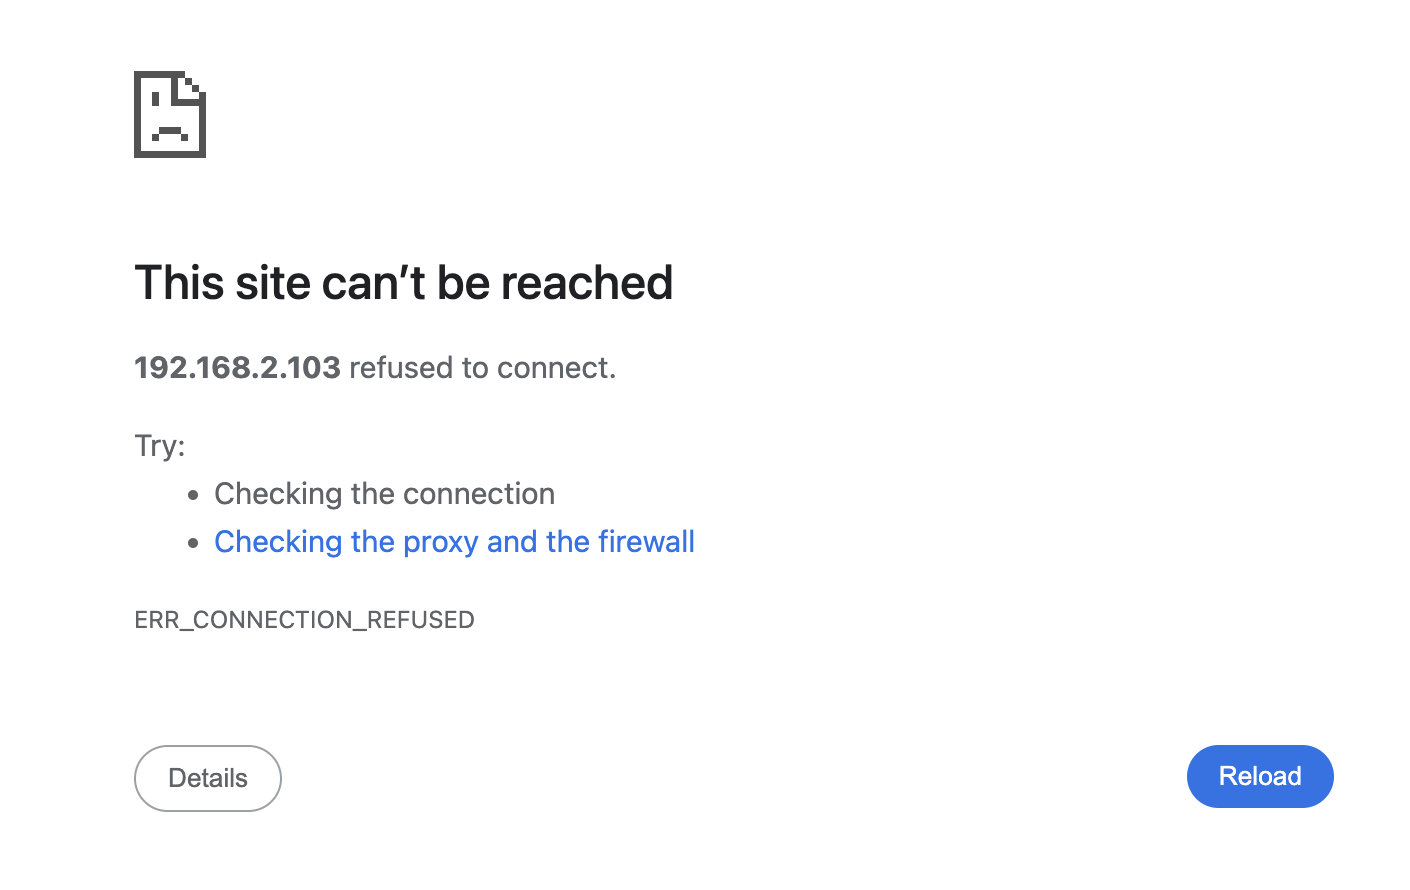1410x890 pixels.
Task: Click the ERR_CONNECTION_REFUSED error code
Action: pos(304,620)
